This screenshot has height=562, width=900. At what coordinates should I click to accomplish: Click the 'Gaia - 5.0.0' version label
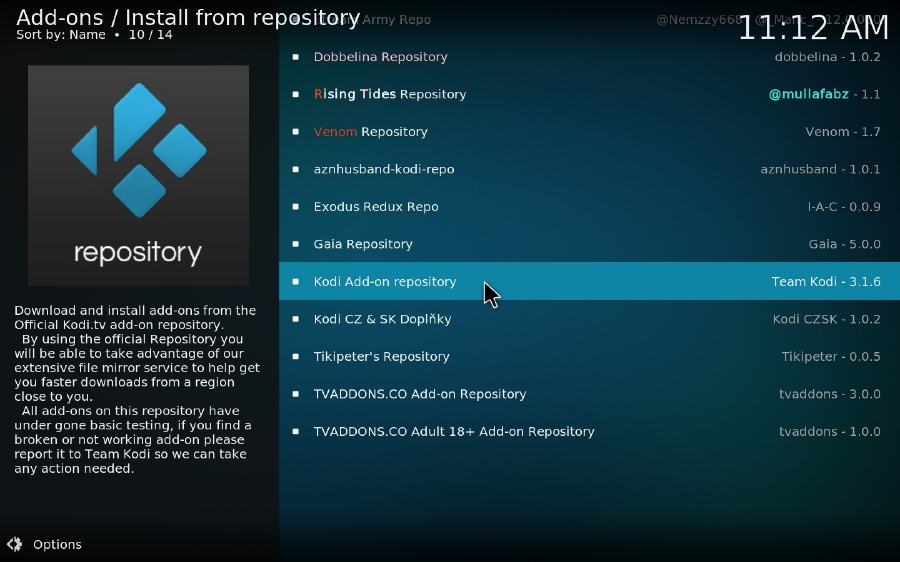844,244
